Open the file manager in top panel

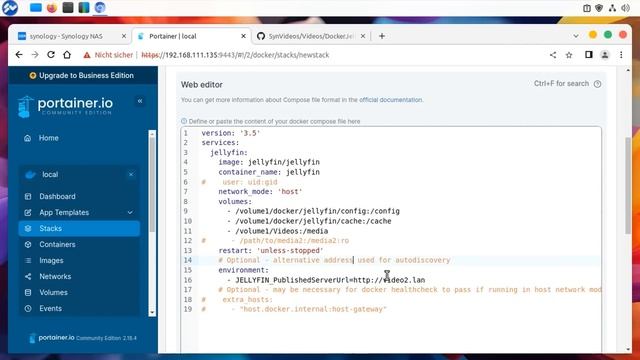pyautogui.click(x=36, y=8)
